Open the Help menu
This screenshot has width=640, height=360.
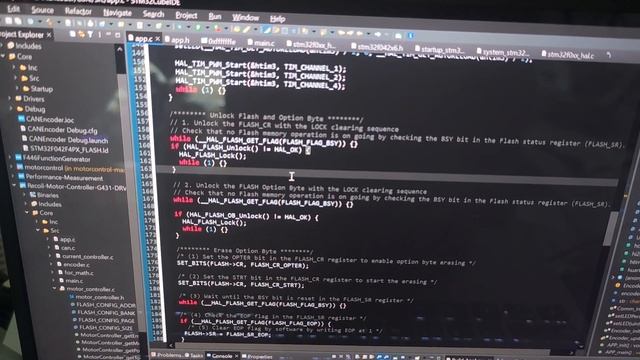tap(277, 19)
